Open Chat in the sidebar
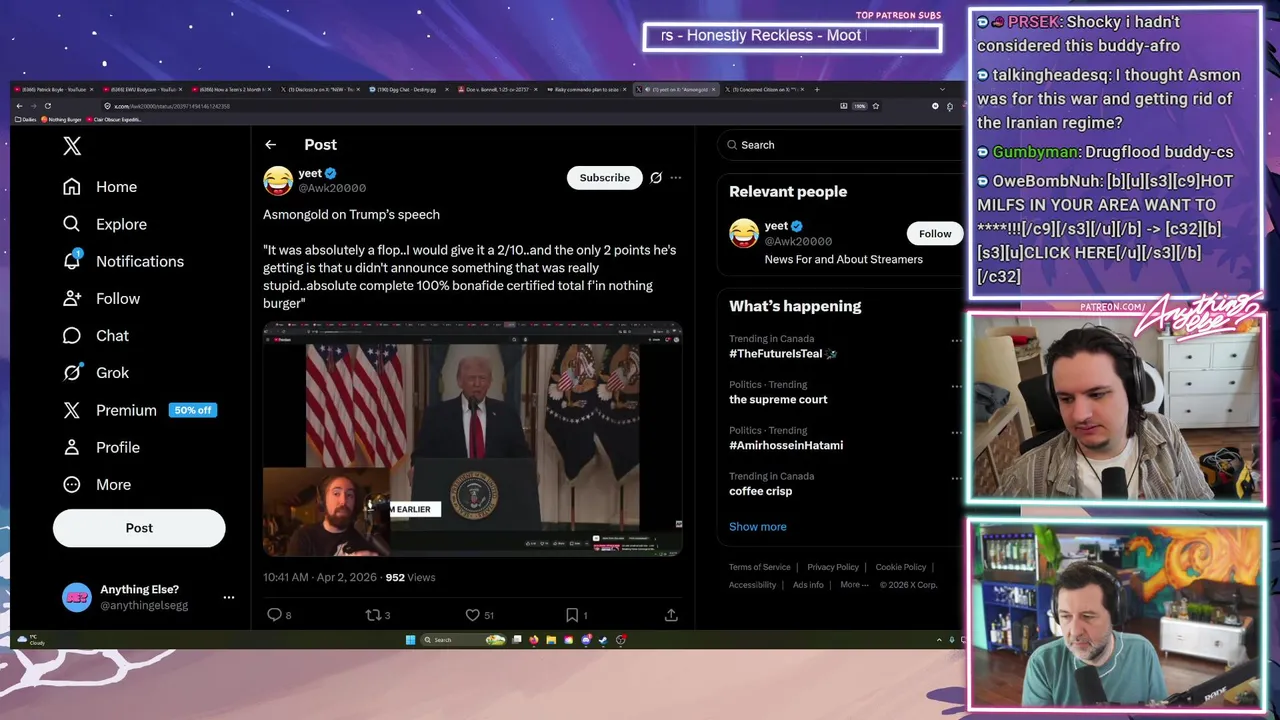 pyautogui.click(x=96, y=335)
